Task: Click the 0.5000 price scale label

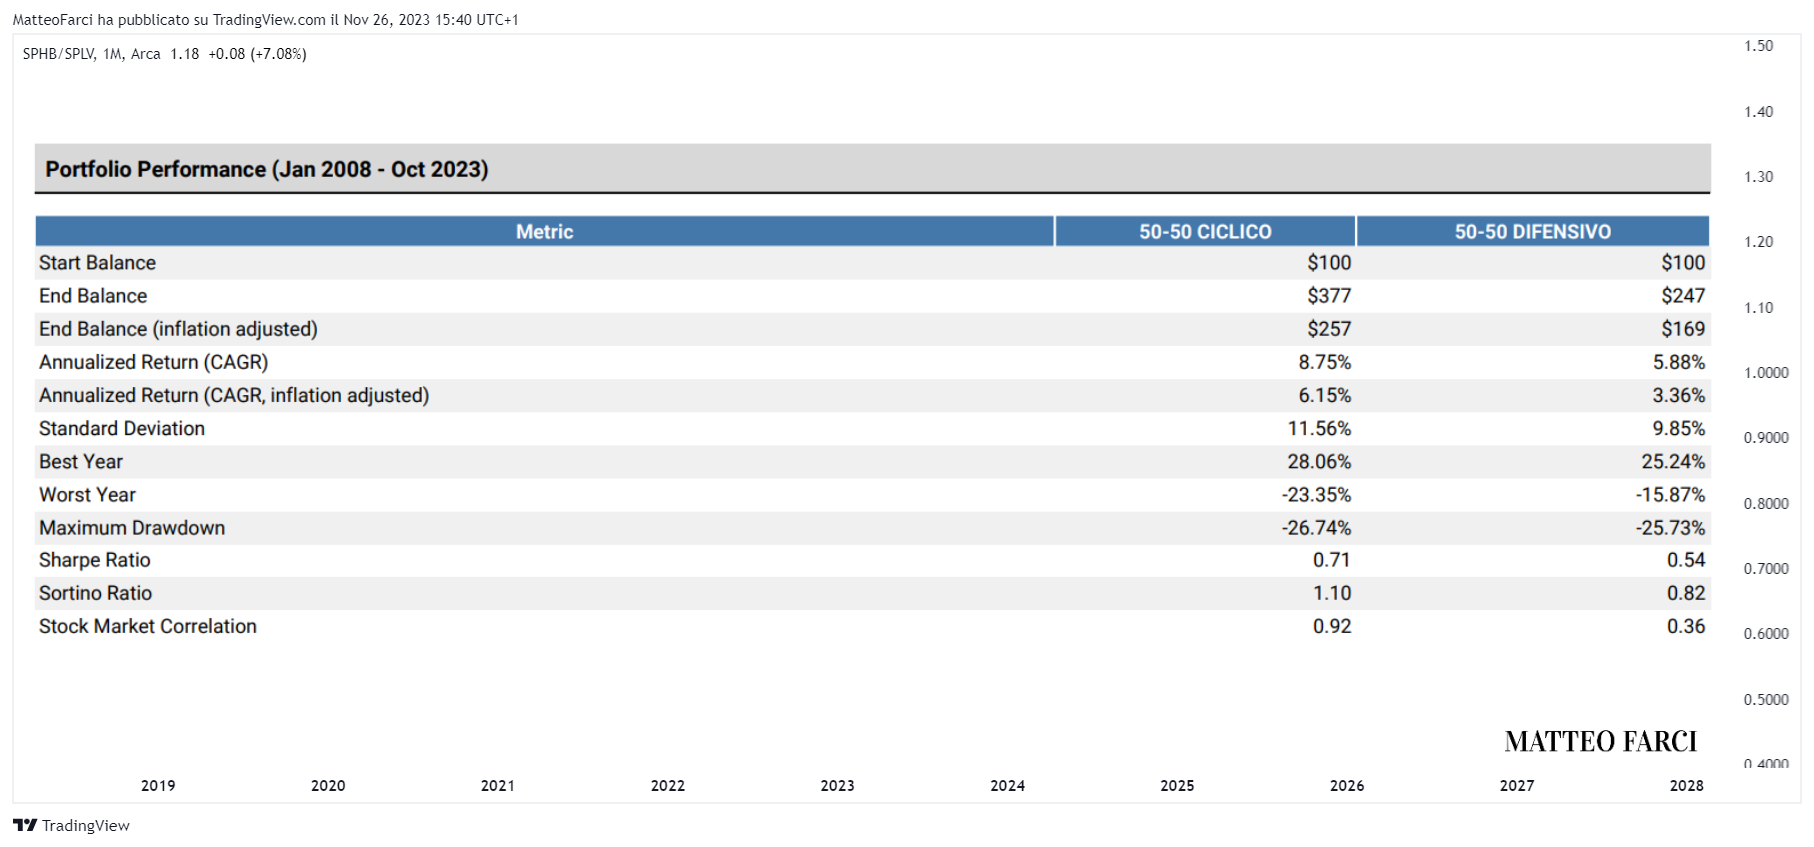Action: (1766, 700)
